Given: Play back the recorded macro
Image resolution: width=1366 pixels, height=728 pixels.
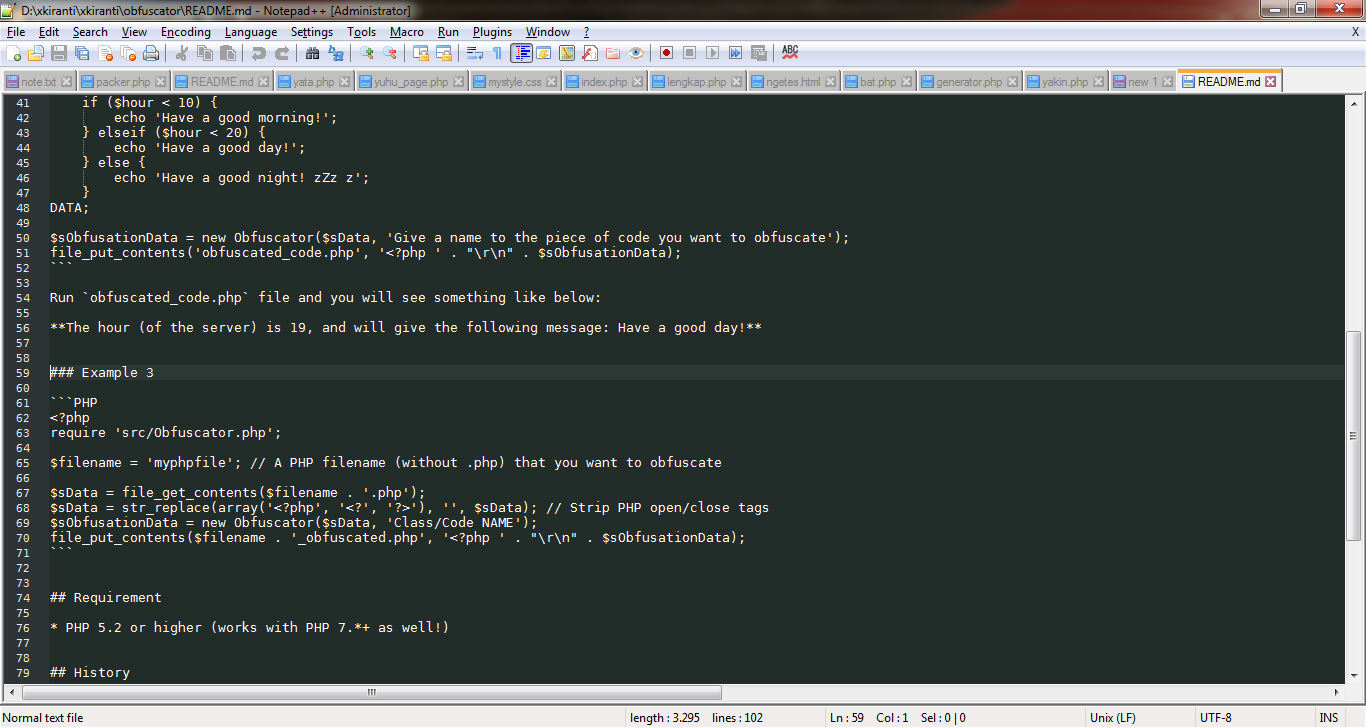Looking at the screenshot, I should point(712,53).
